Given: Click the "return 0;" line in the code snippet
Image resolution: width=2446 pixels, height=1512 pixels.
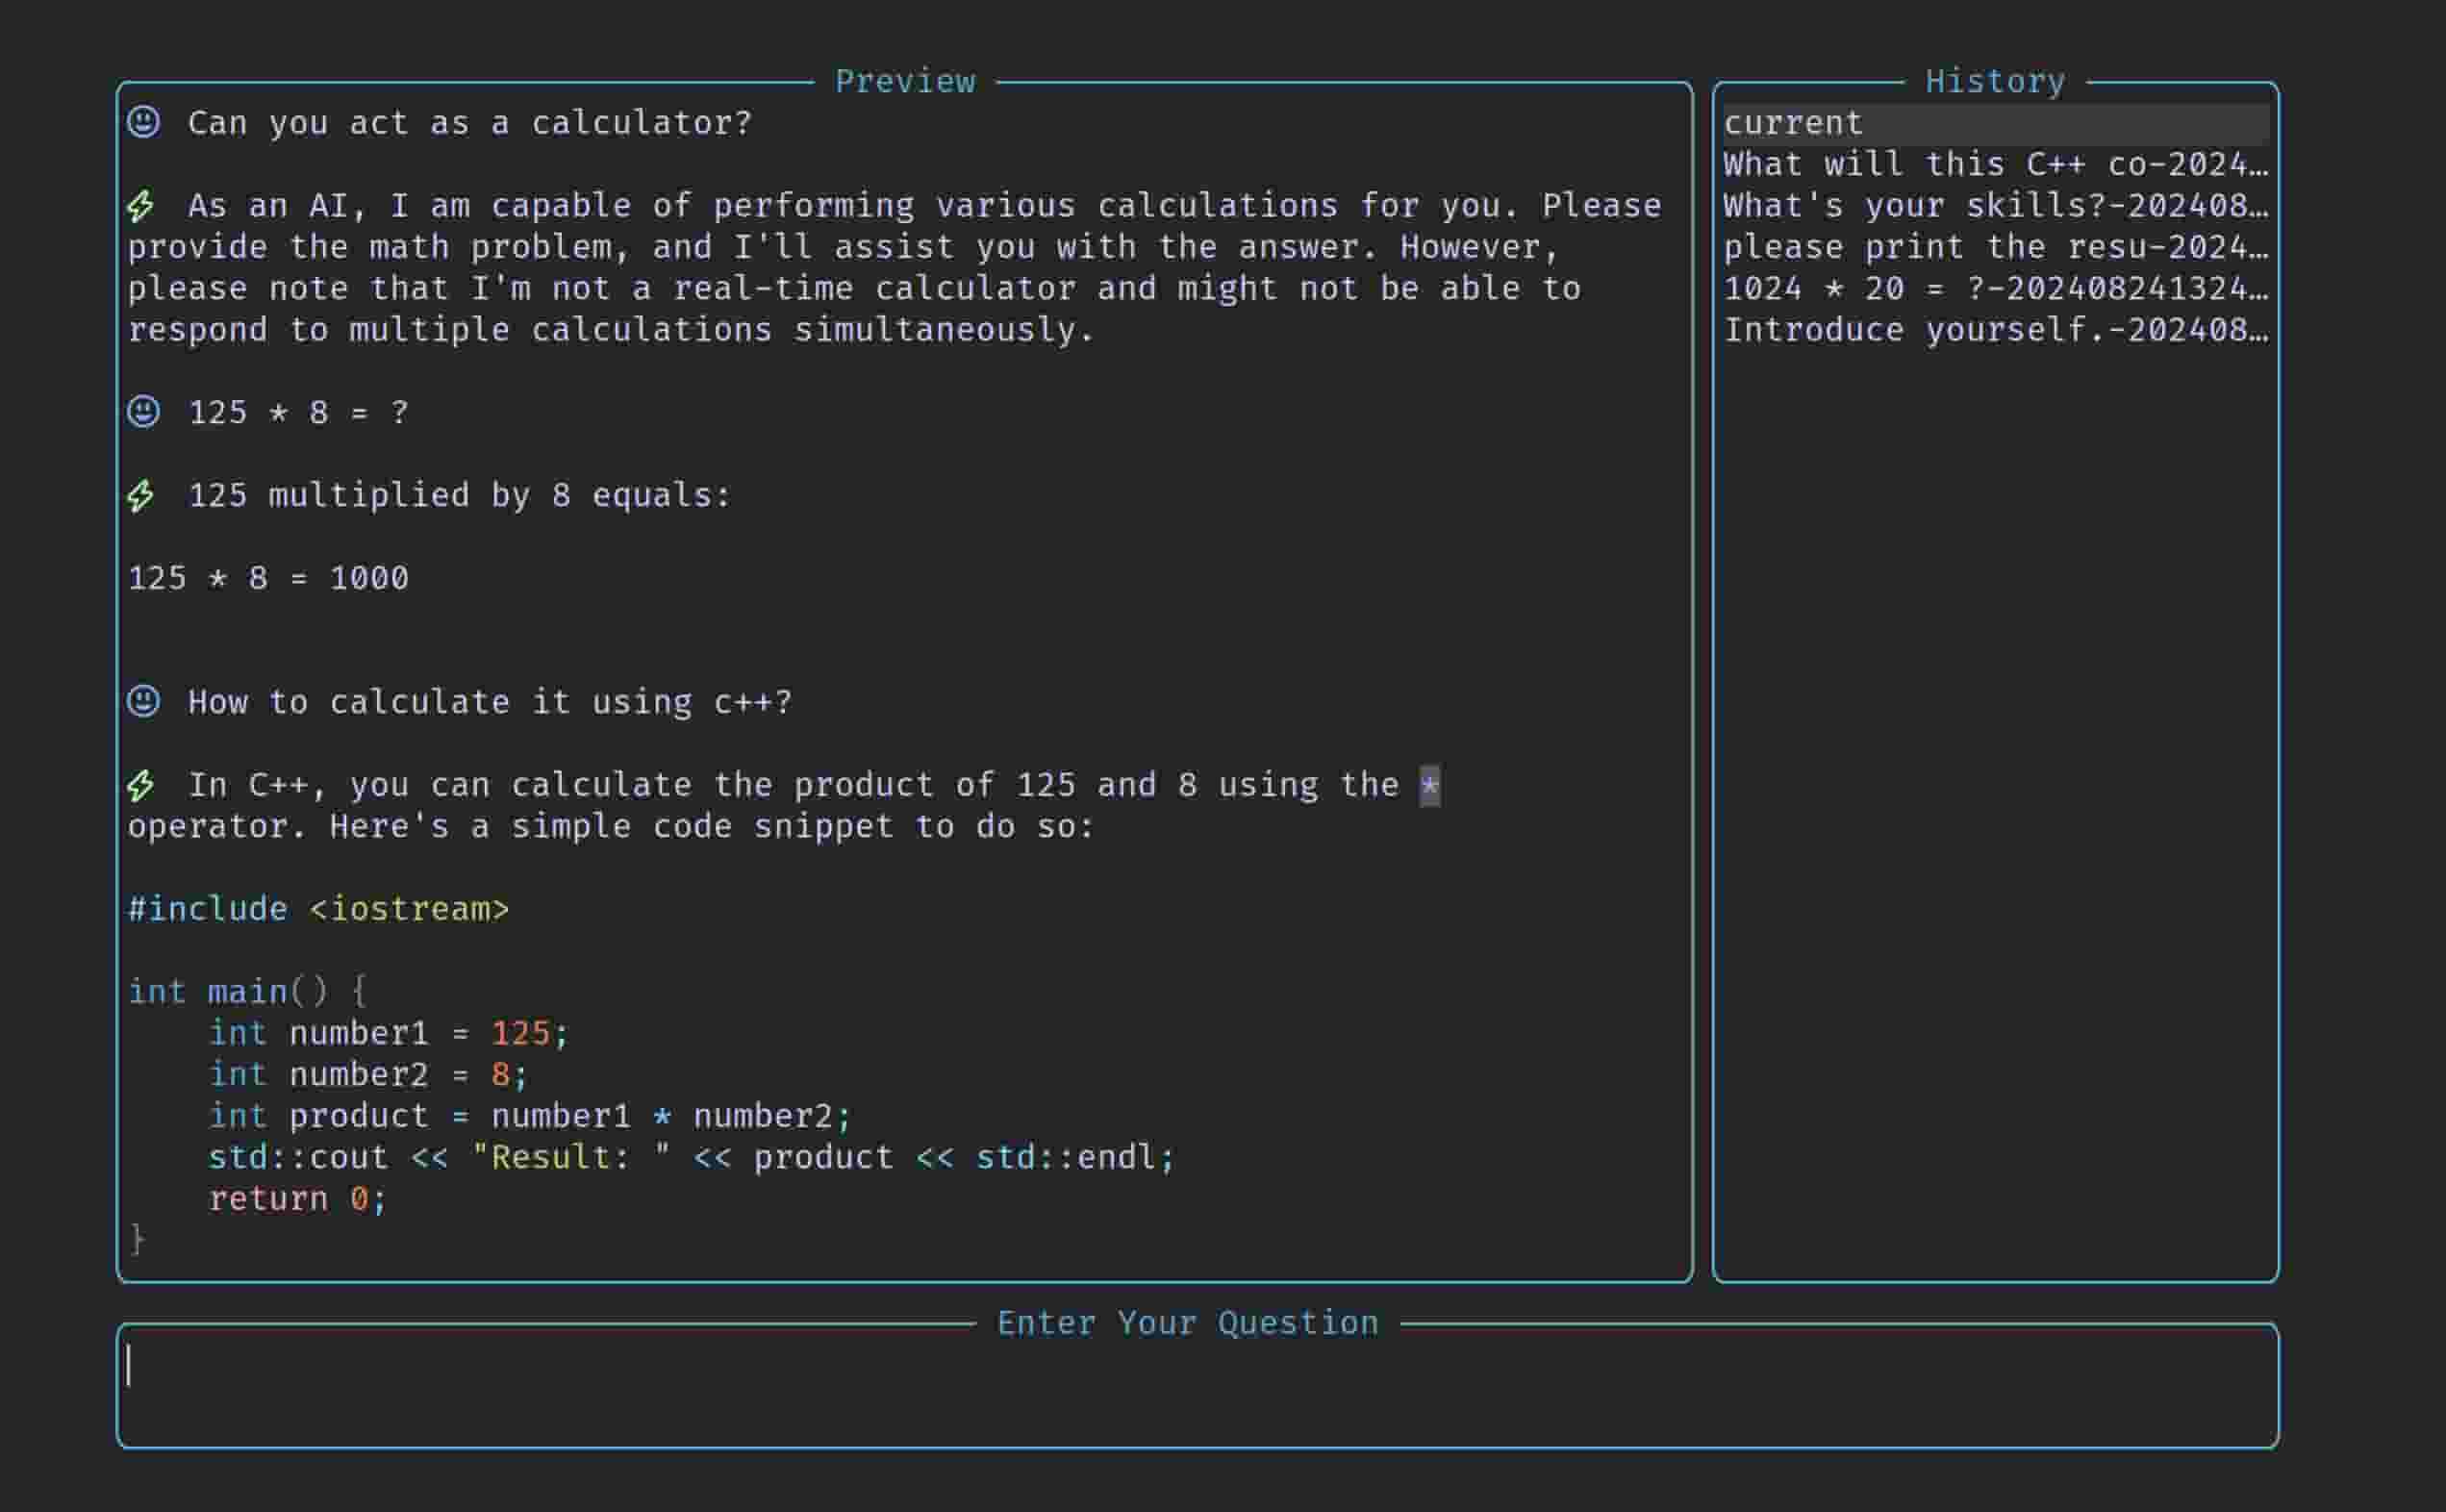Looking at the screenshot, I should [x=297, y=1198].
